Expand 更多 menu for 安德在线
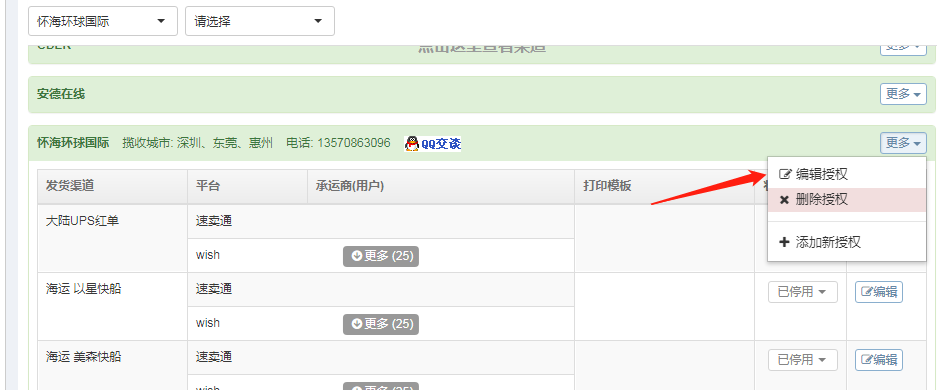 [903, 94]
